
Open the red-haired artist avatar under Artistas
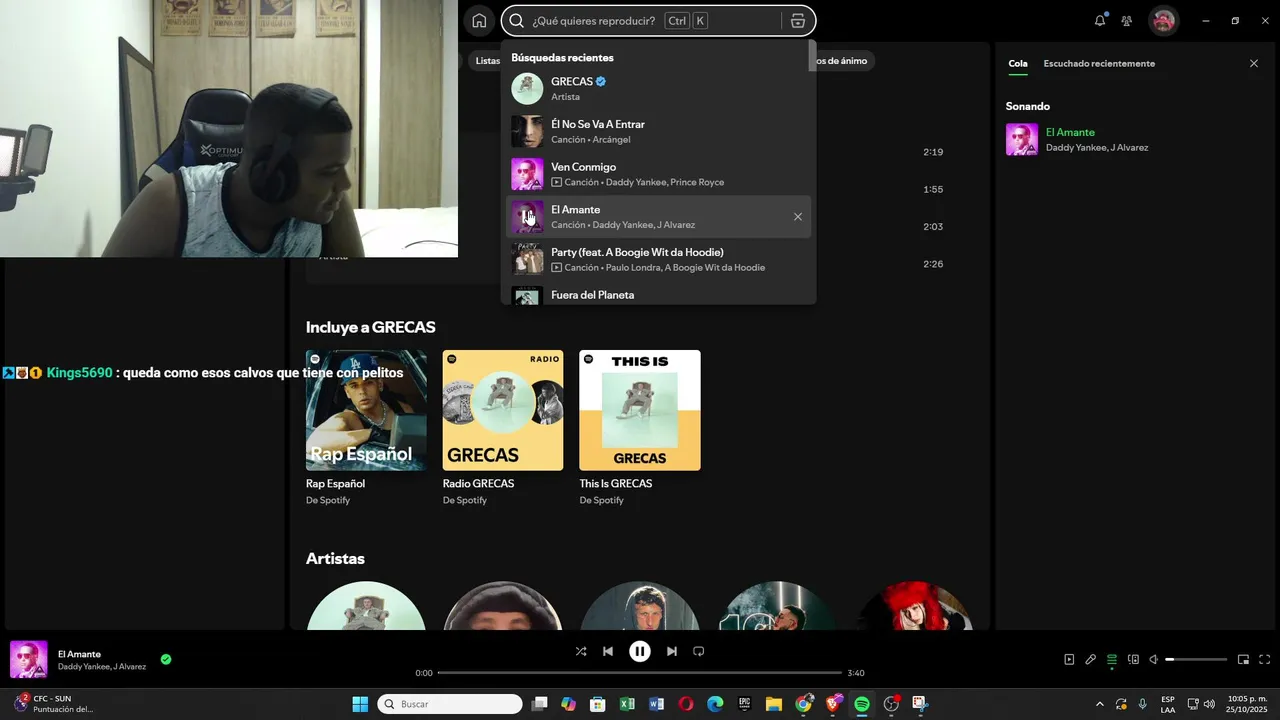(x=914, y=606)
